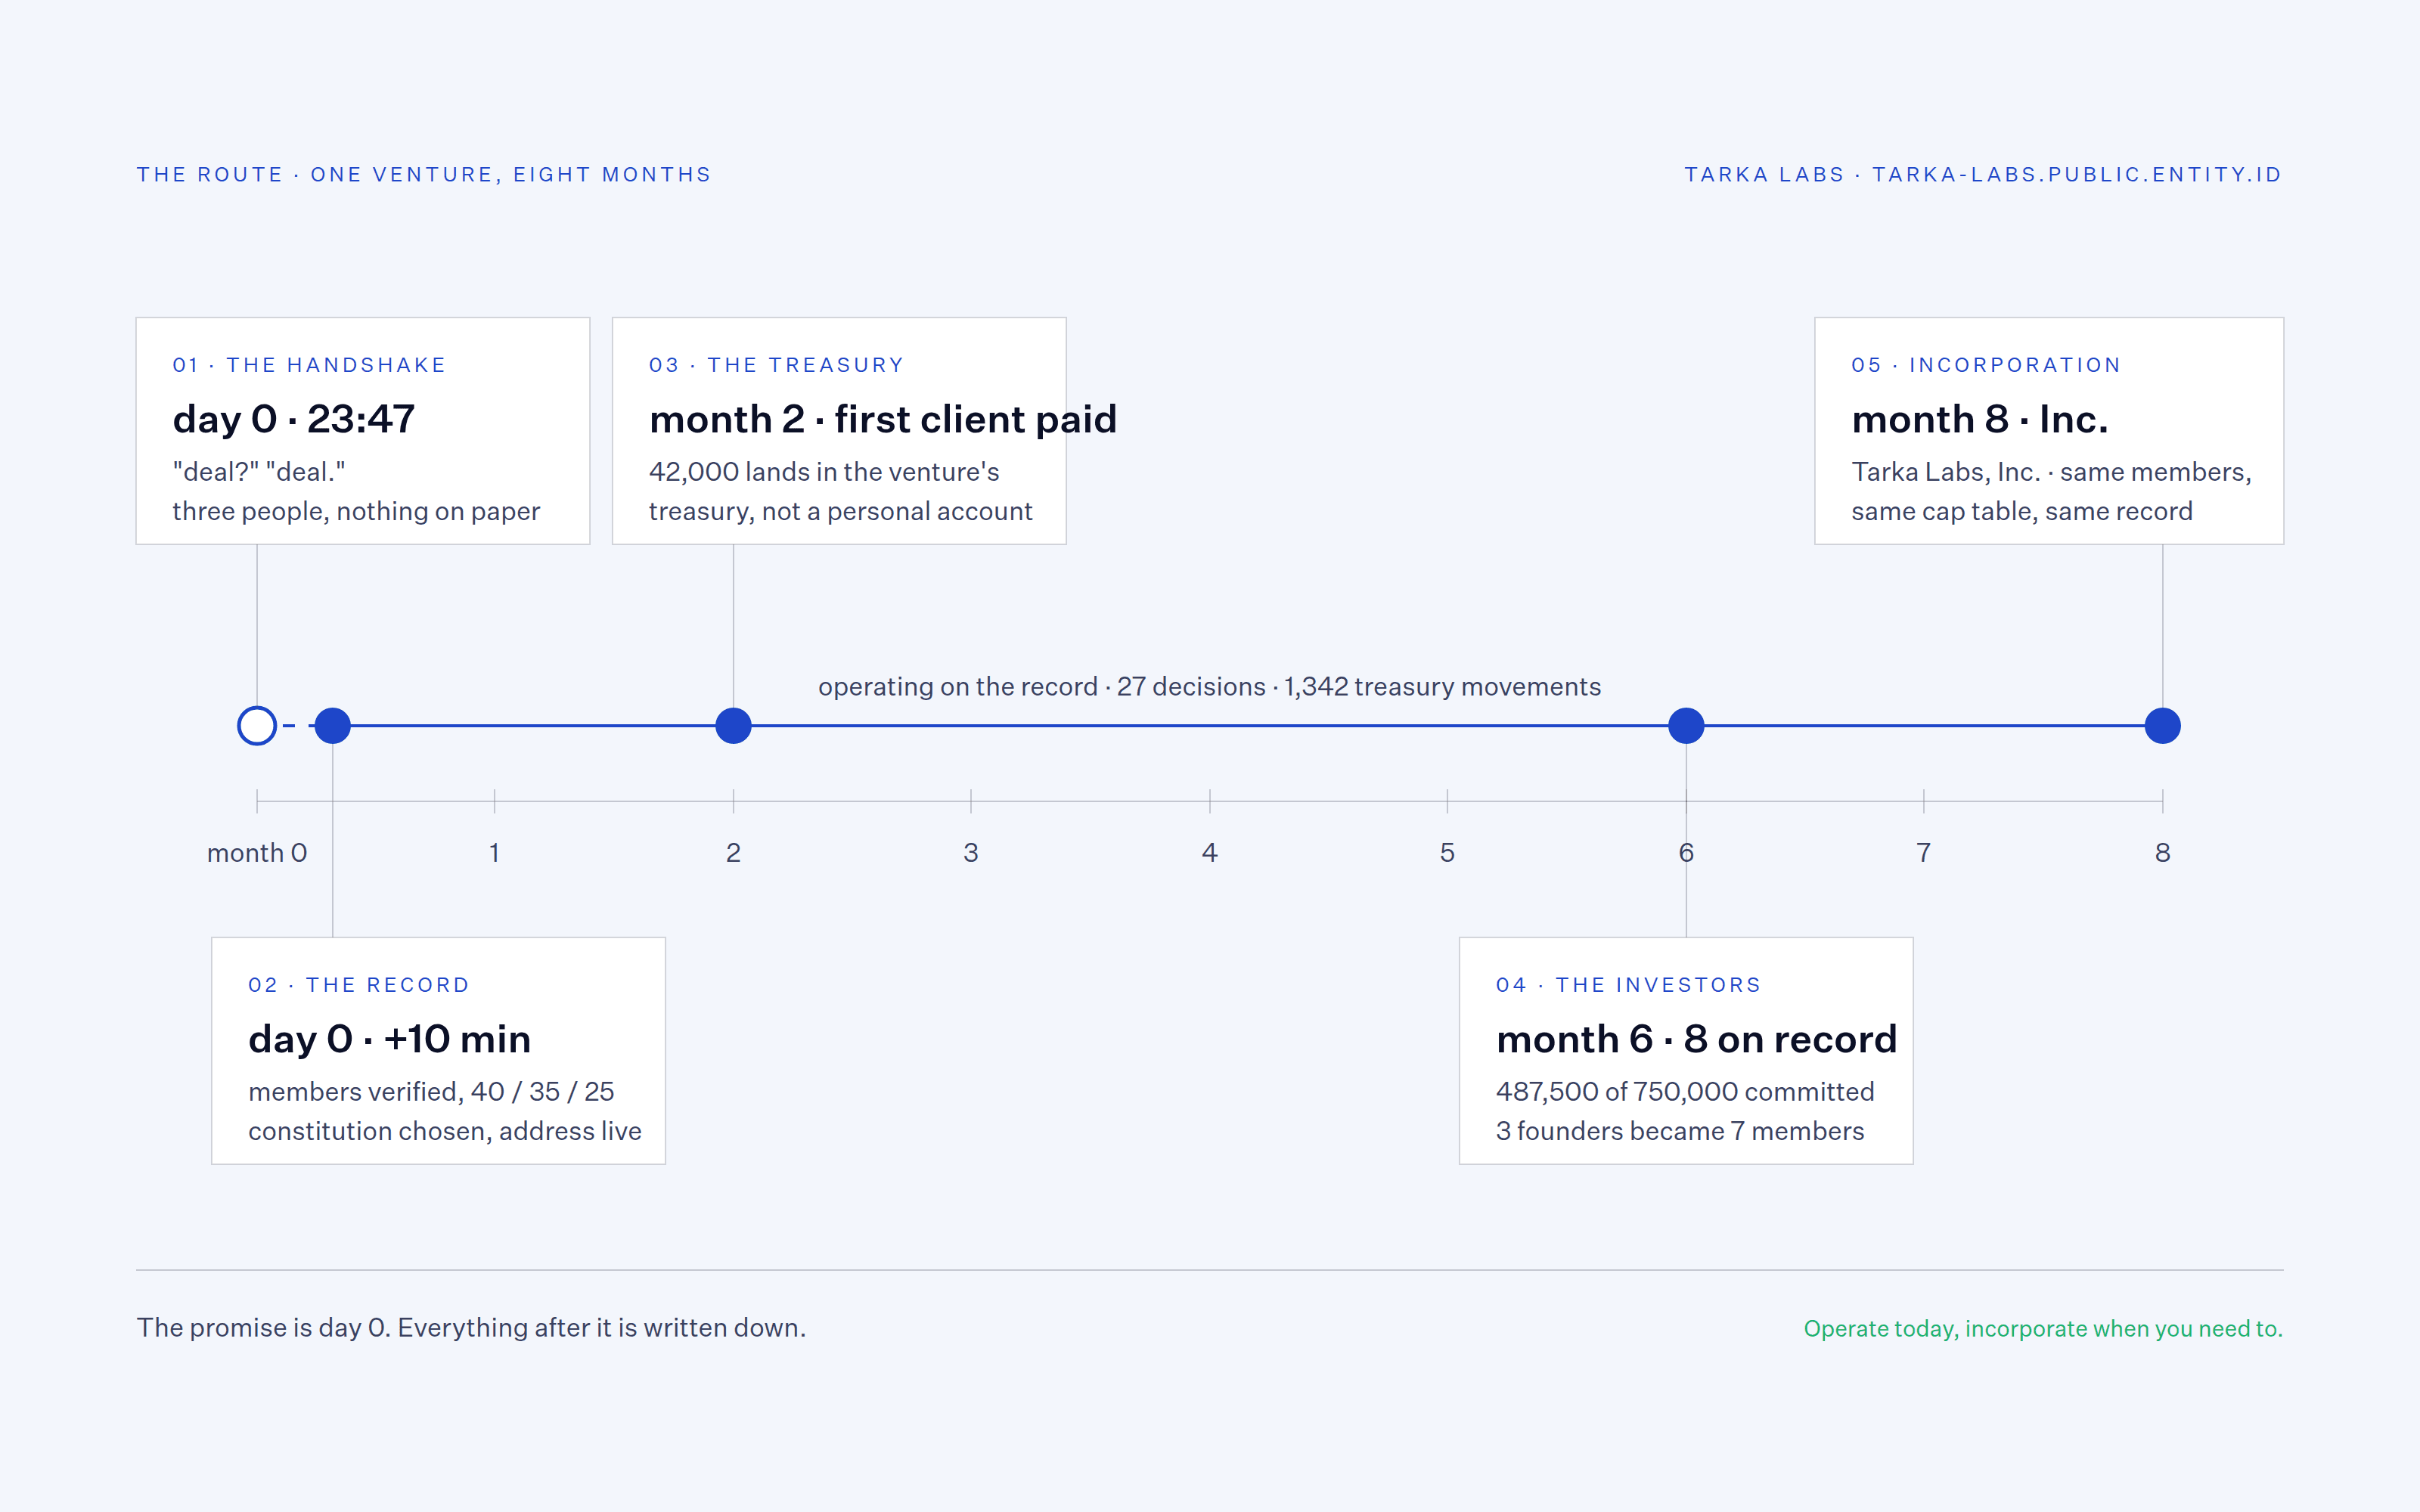Screen dimensions: 2420x1512
Task: Click the 'month 0' axis label
Action: [x=257, y=852]
